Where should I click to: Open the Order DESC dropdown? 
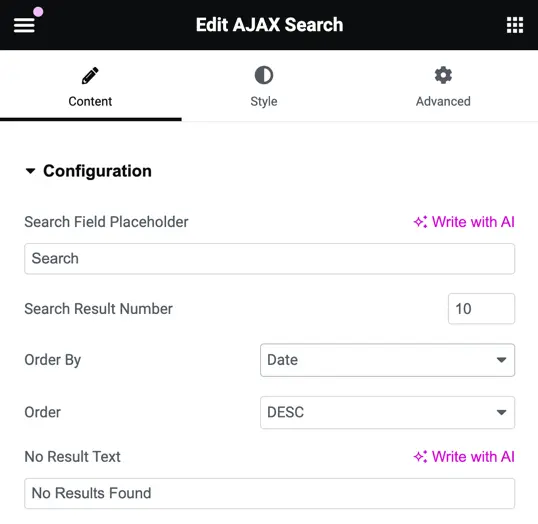(x=387, y=412)
